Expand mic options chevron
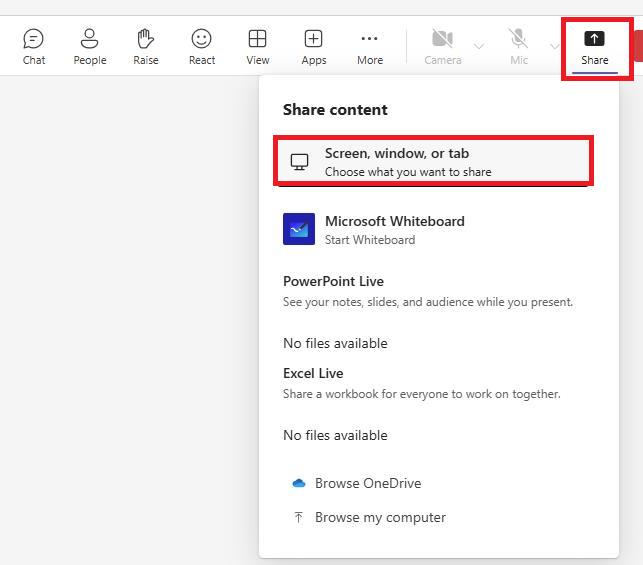 click(x=554, y=46)
